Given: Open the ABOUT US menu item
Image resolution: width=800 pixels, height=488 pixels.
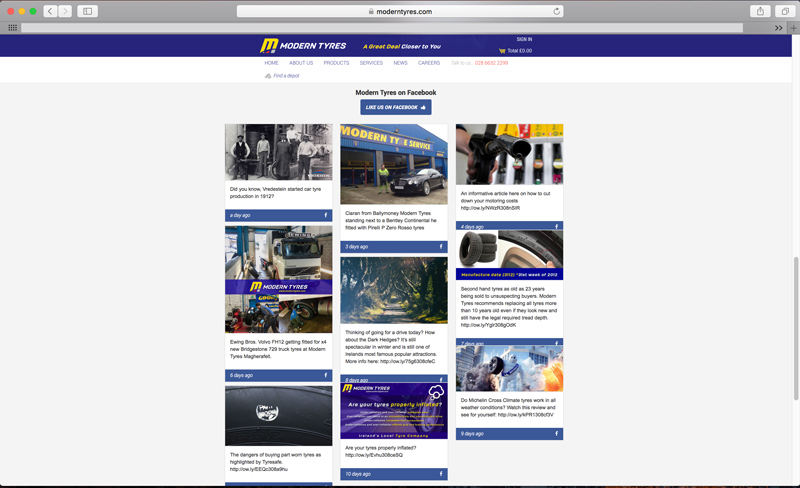Looking at the screenshot, I should pyautogui.click(x=301, y=63).
